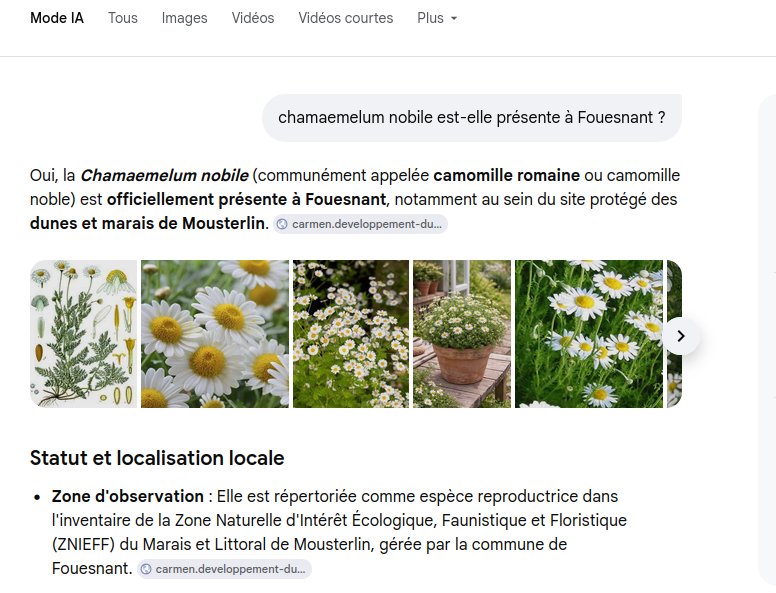Click the link icon in first carmen citation
Viewport: 776px width, 593px height.
point(282,224)
